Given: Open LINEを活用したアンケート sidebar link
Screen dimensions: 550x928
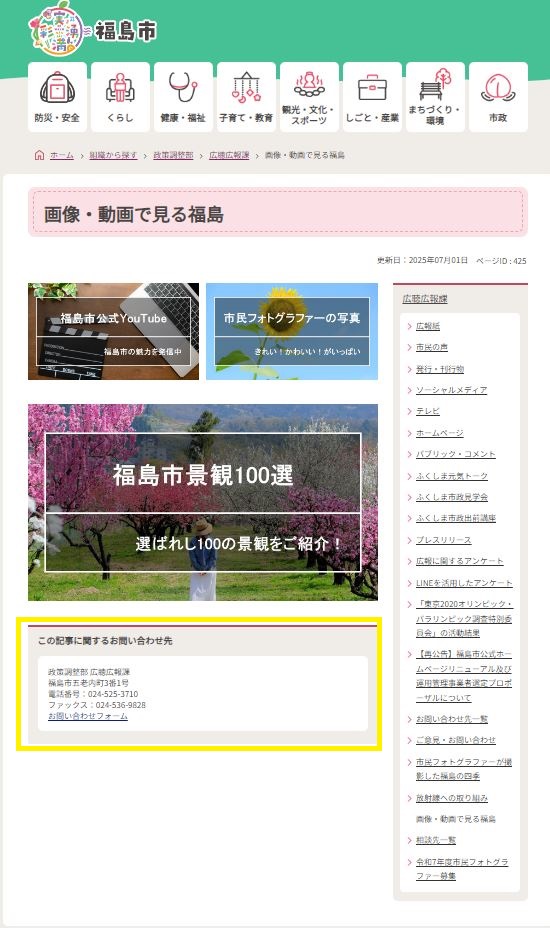Looking at the screenshot, I should coord(464,583).
